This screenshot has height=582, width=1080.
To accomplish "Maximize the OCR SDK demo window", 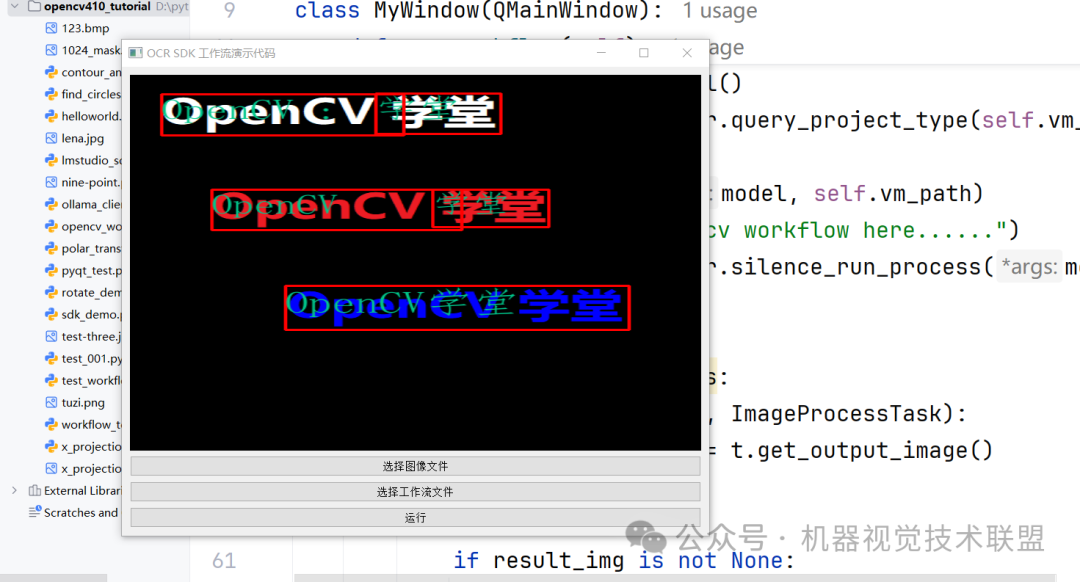I will pos(644,53).
